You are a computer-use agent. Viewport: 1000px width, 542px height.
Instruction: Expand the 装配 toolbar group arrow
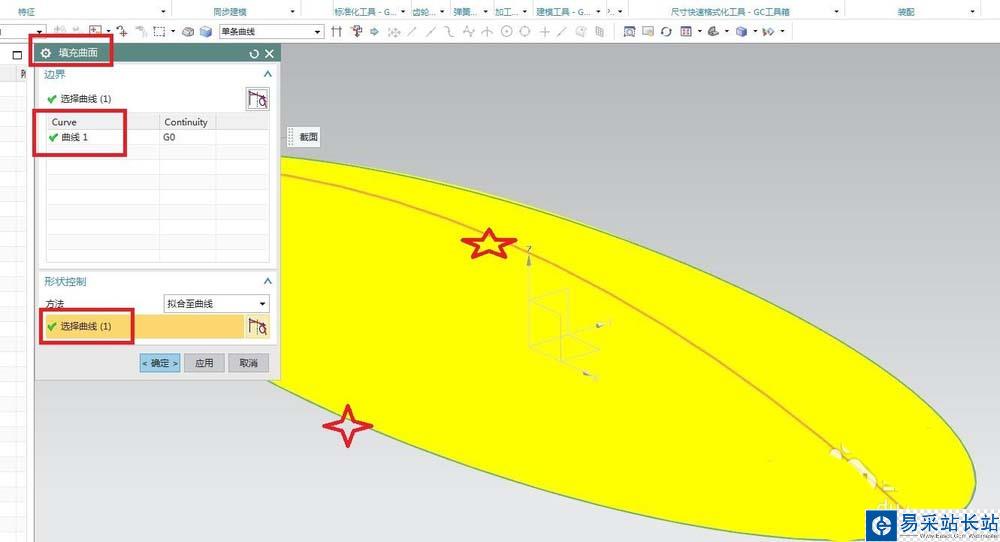972,11
